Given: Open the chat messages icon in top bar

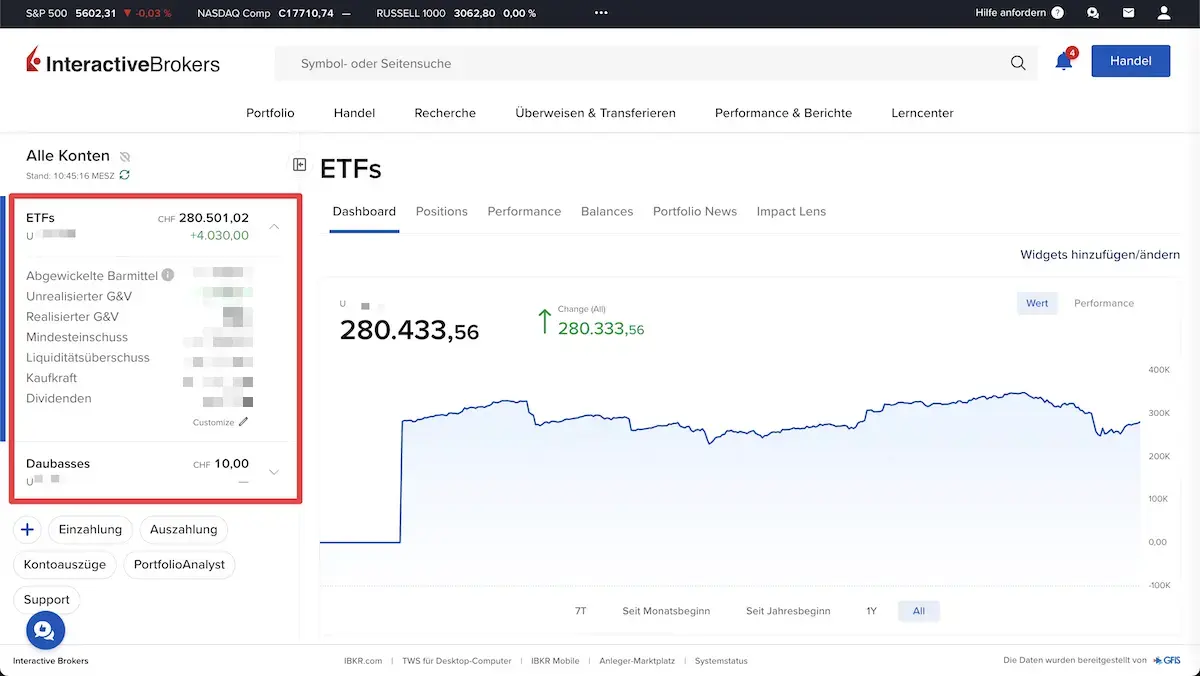Looking at the screenshot, I should point(1093,13).
